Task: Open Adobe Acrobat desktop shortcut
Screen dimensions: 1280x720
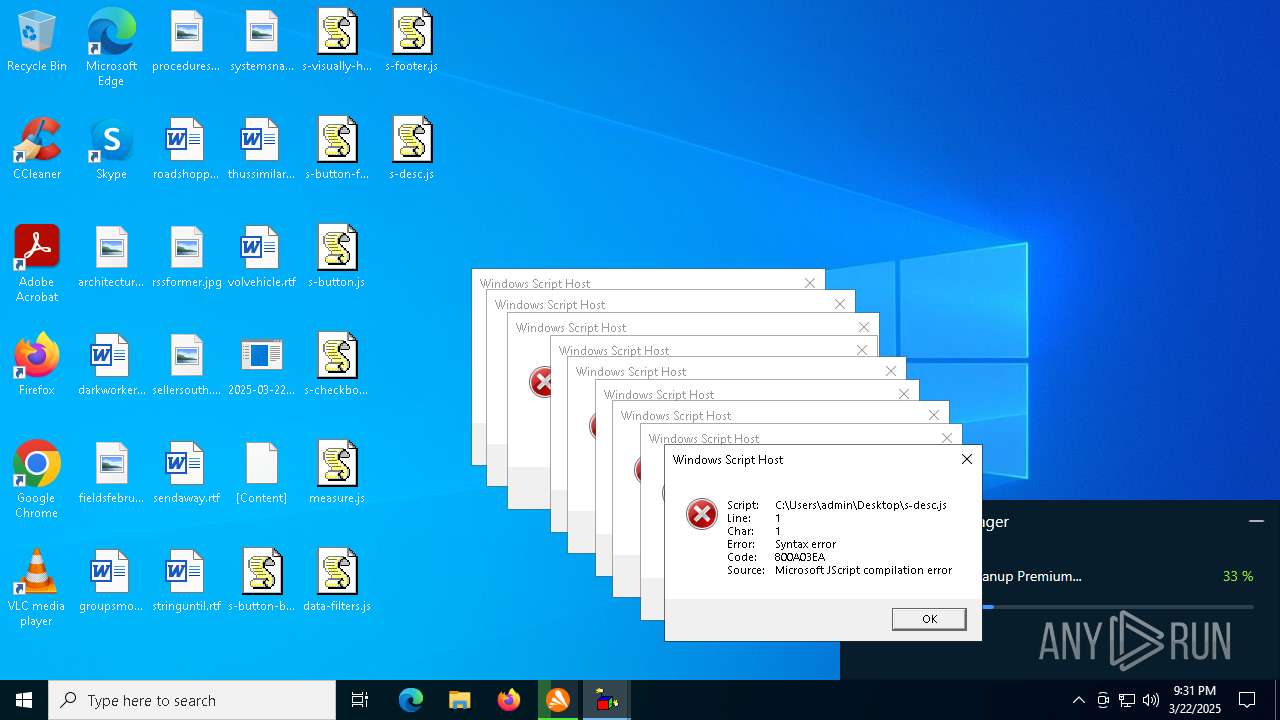Action: [37, 264]
